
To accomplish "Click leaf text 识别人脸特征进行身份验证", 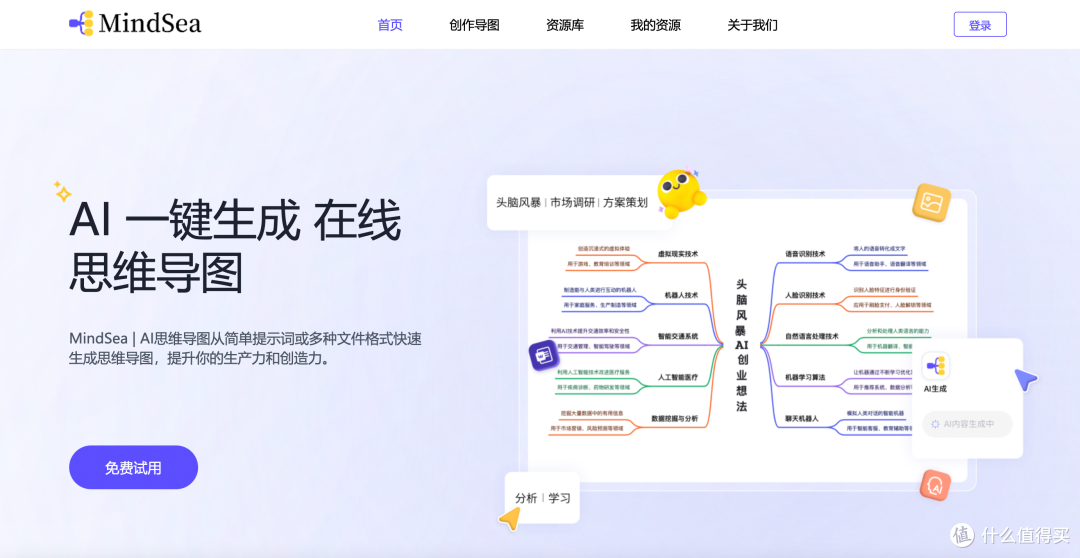I will (x=884, y=289).
